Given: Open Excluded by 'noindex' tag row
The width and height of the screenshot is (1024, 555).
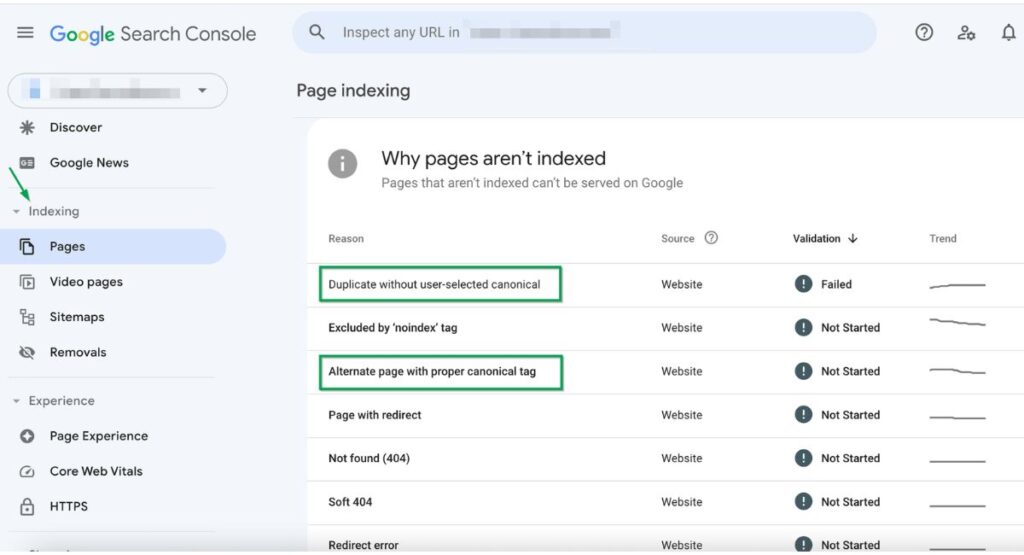Looking at the screenshot, I should pos(392,327).
